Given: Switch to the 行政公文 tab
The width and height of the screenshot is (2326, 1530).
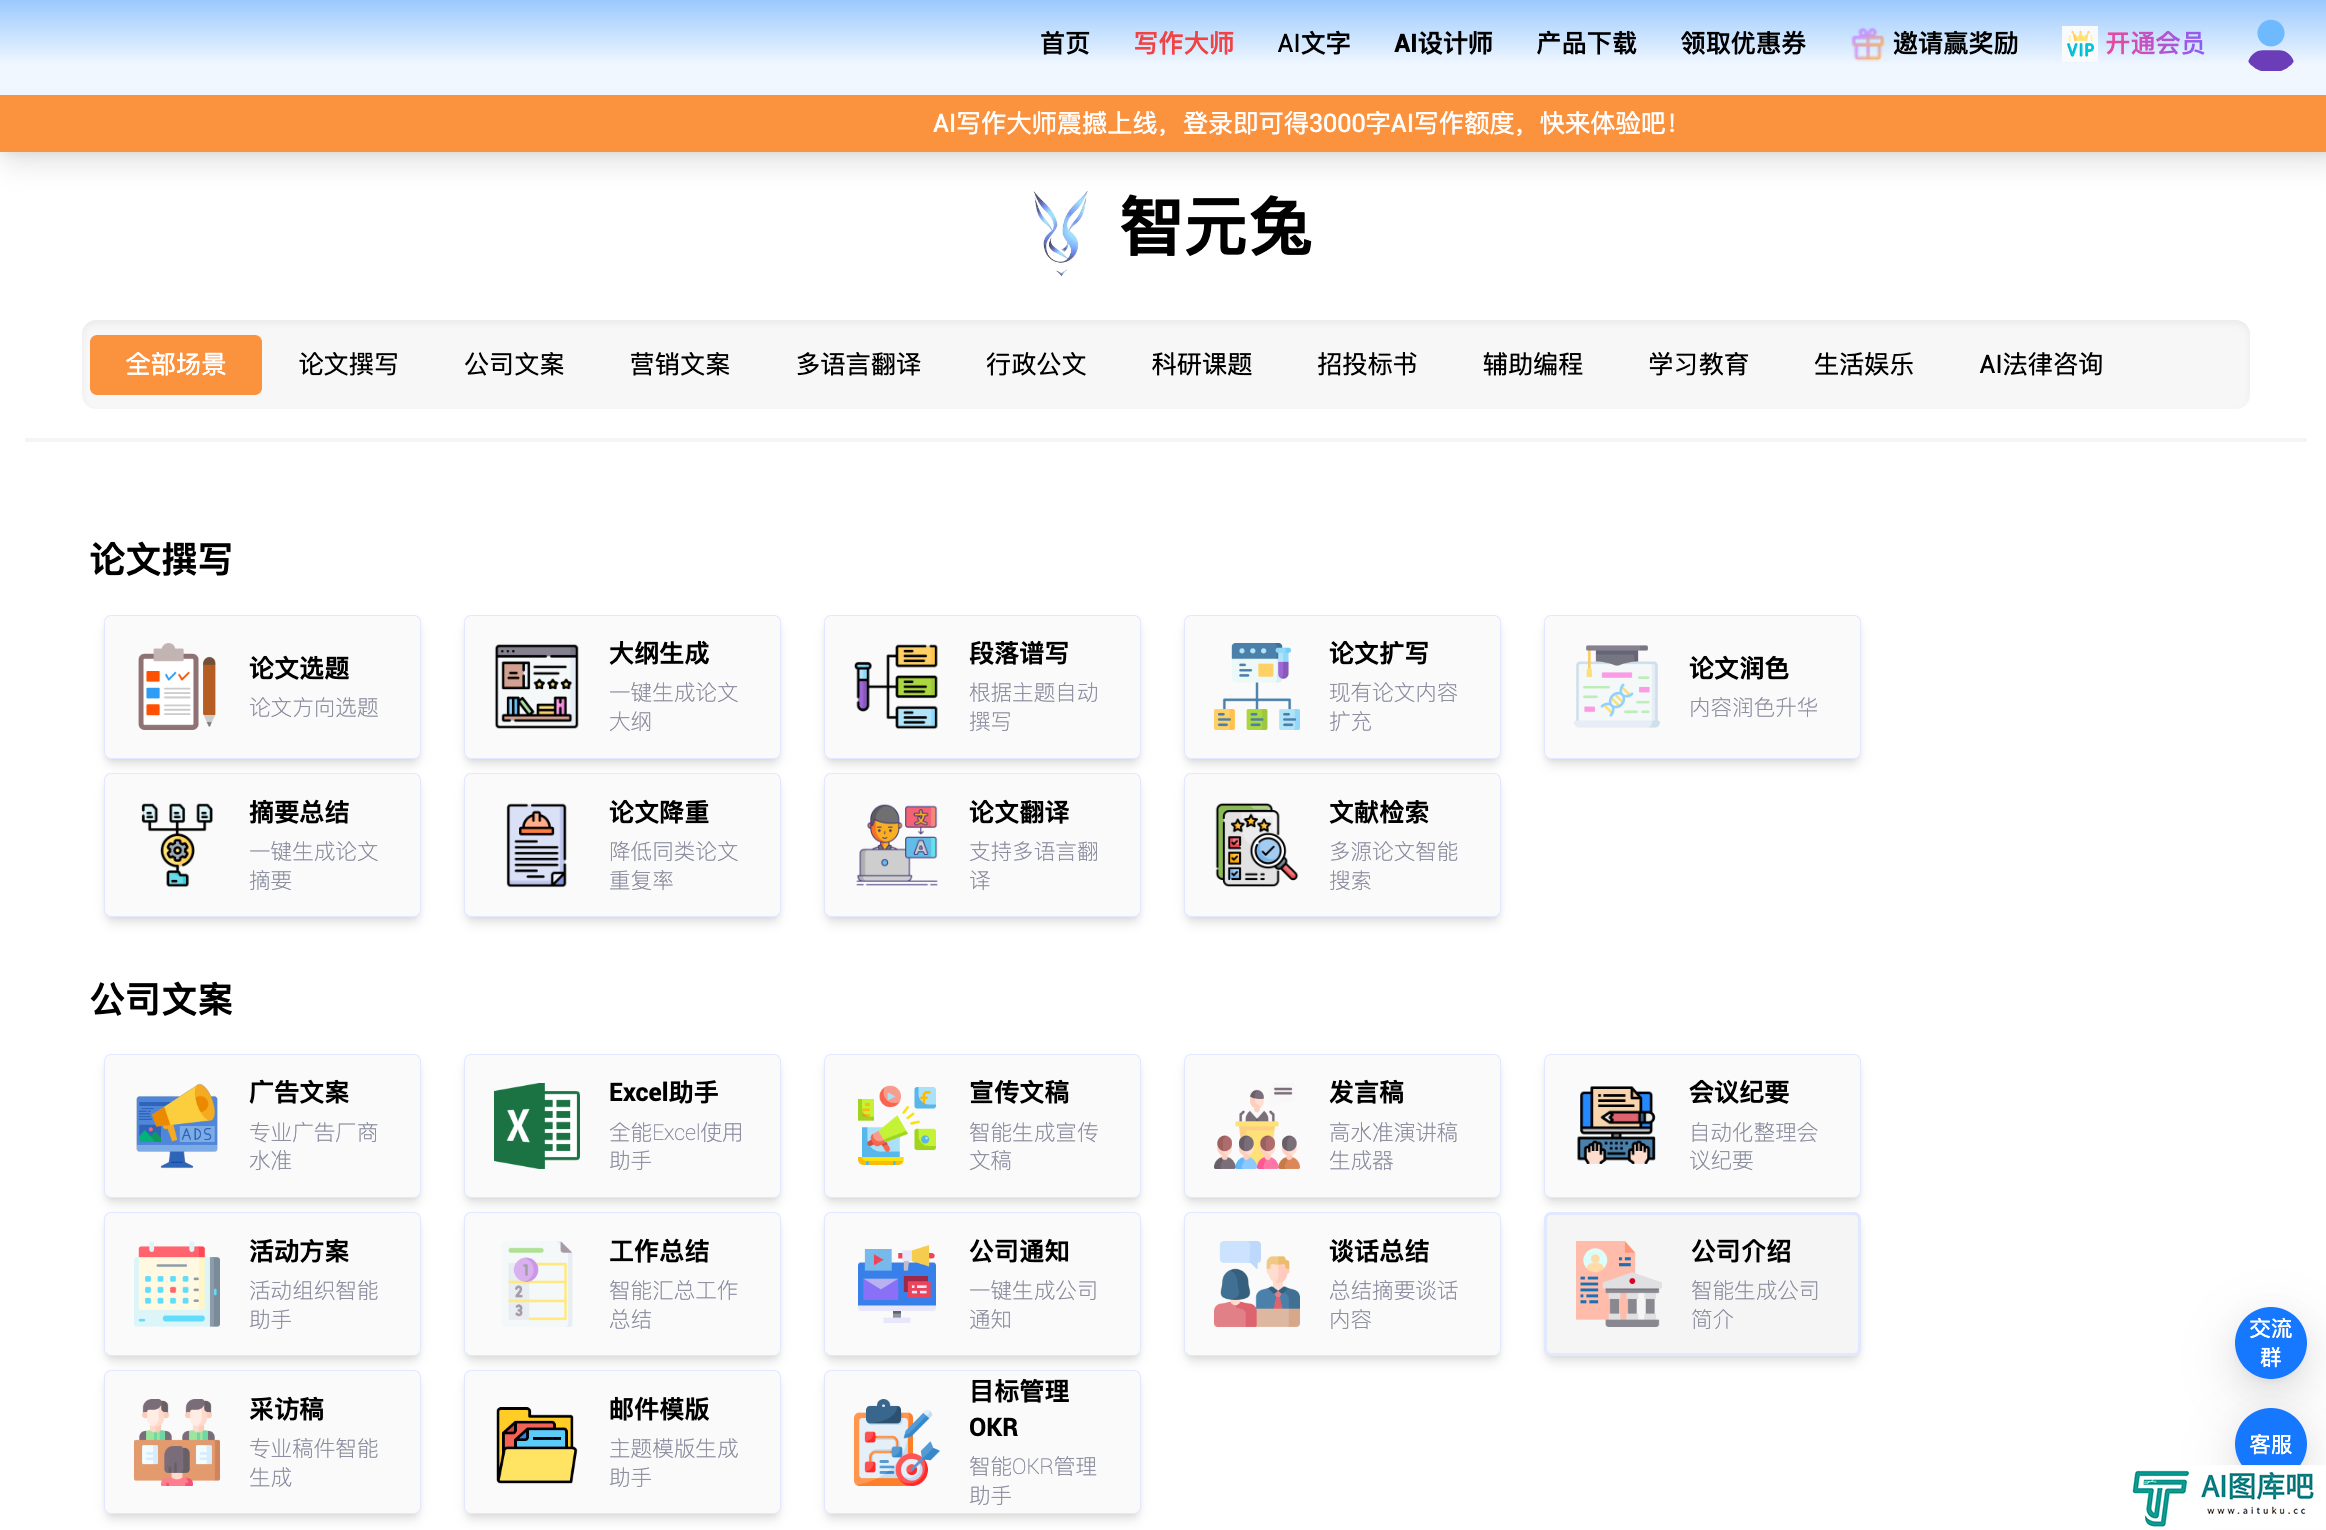Looking at the screenshot, I should point(1036,364).
